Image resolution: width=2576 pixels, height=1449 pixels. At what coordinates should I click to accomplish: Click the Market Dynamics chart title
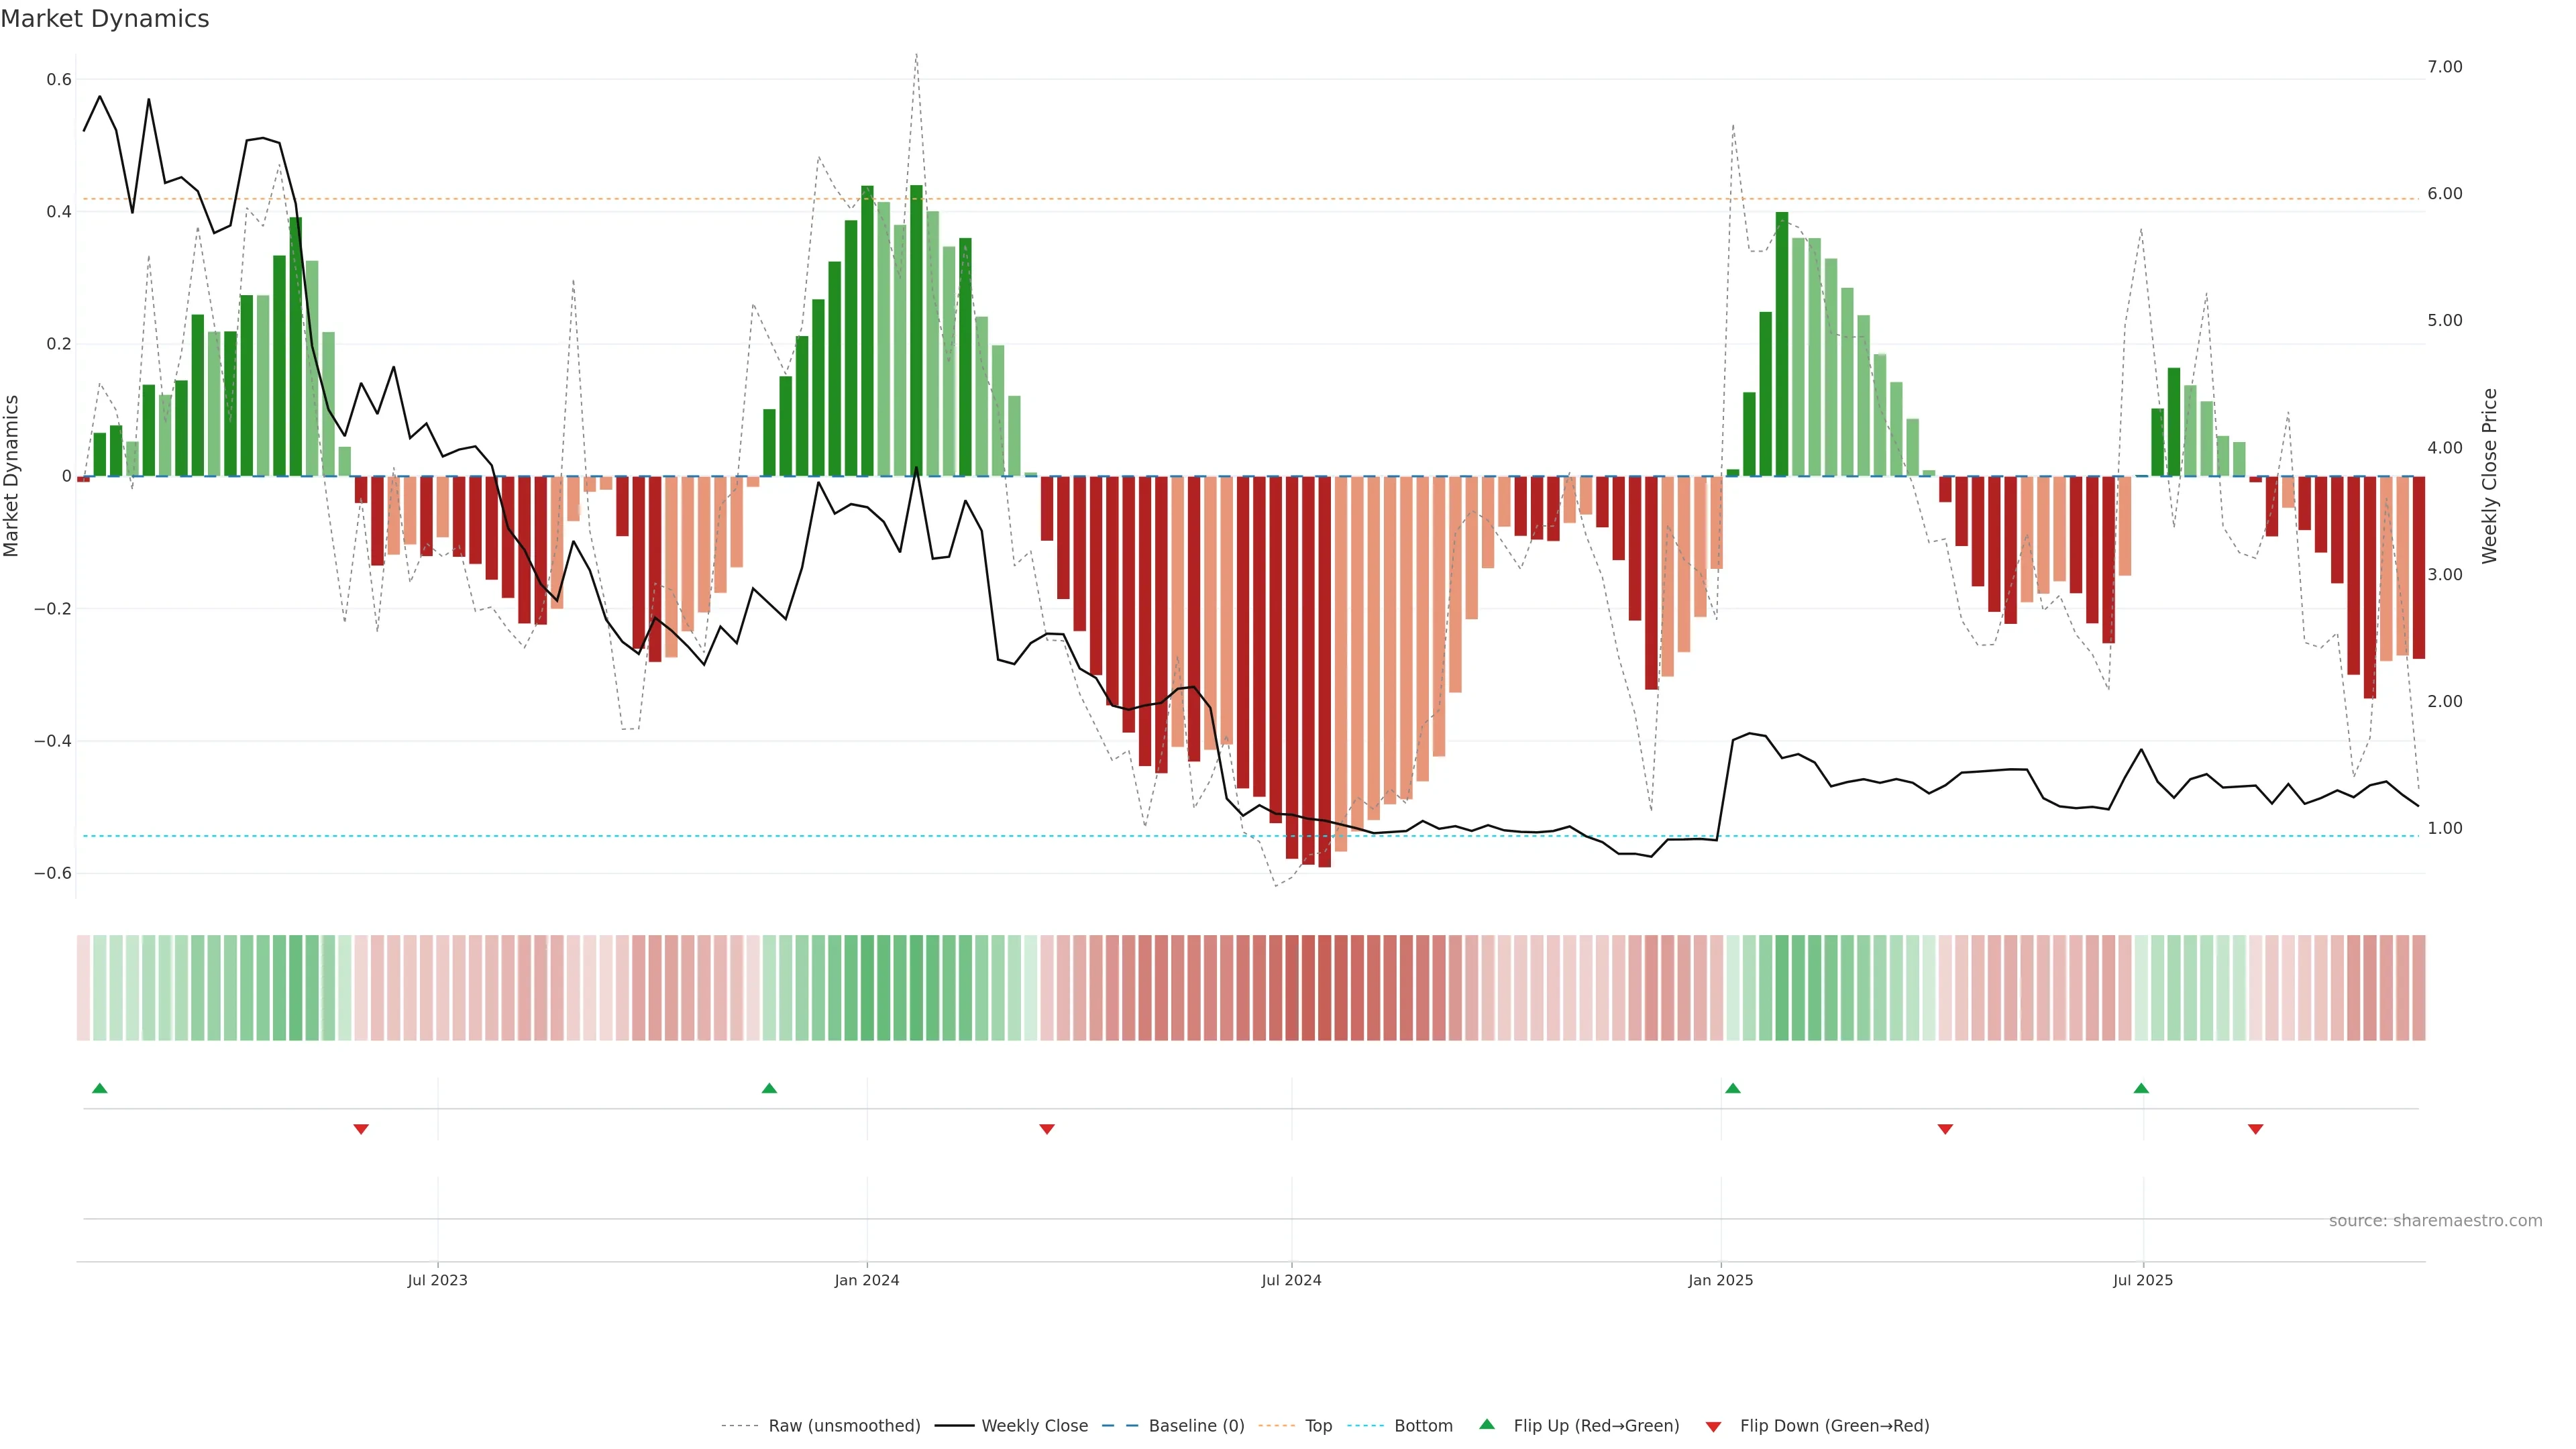[105, 19]
